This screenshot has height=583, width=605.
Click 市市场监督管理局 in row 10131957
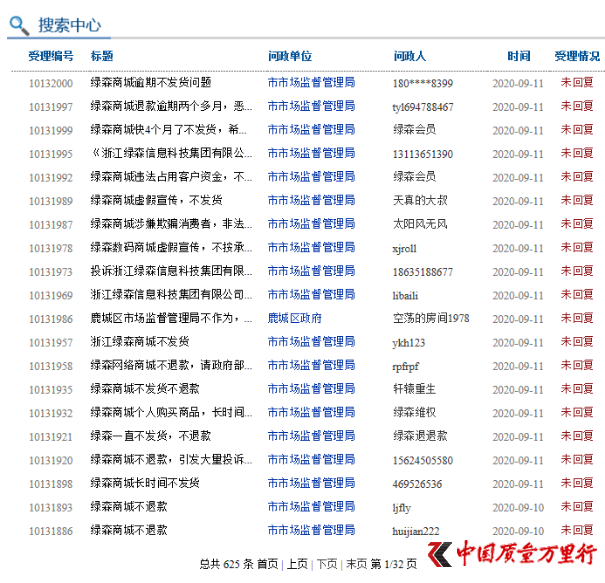pyautogui.click(x=311, y=342)
